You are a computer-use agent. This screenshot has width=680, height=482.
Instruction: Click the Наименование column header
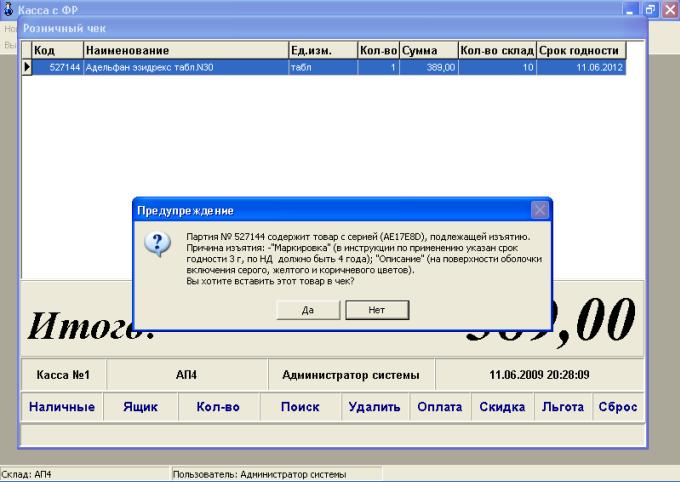point(185,50)
